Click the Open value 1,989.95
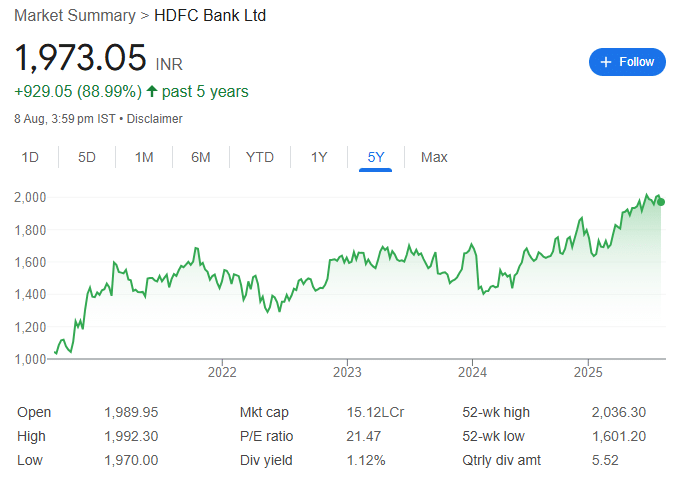This screenshot has height=490, width=685. (131, 412)
